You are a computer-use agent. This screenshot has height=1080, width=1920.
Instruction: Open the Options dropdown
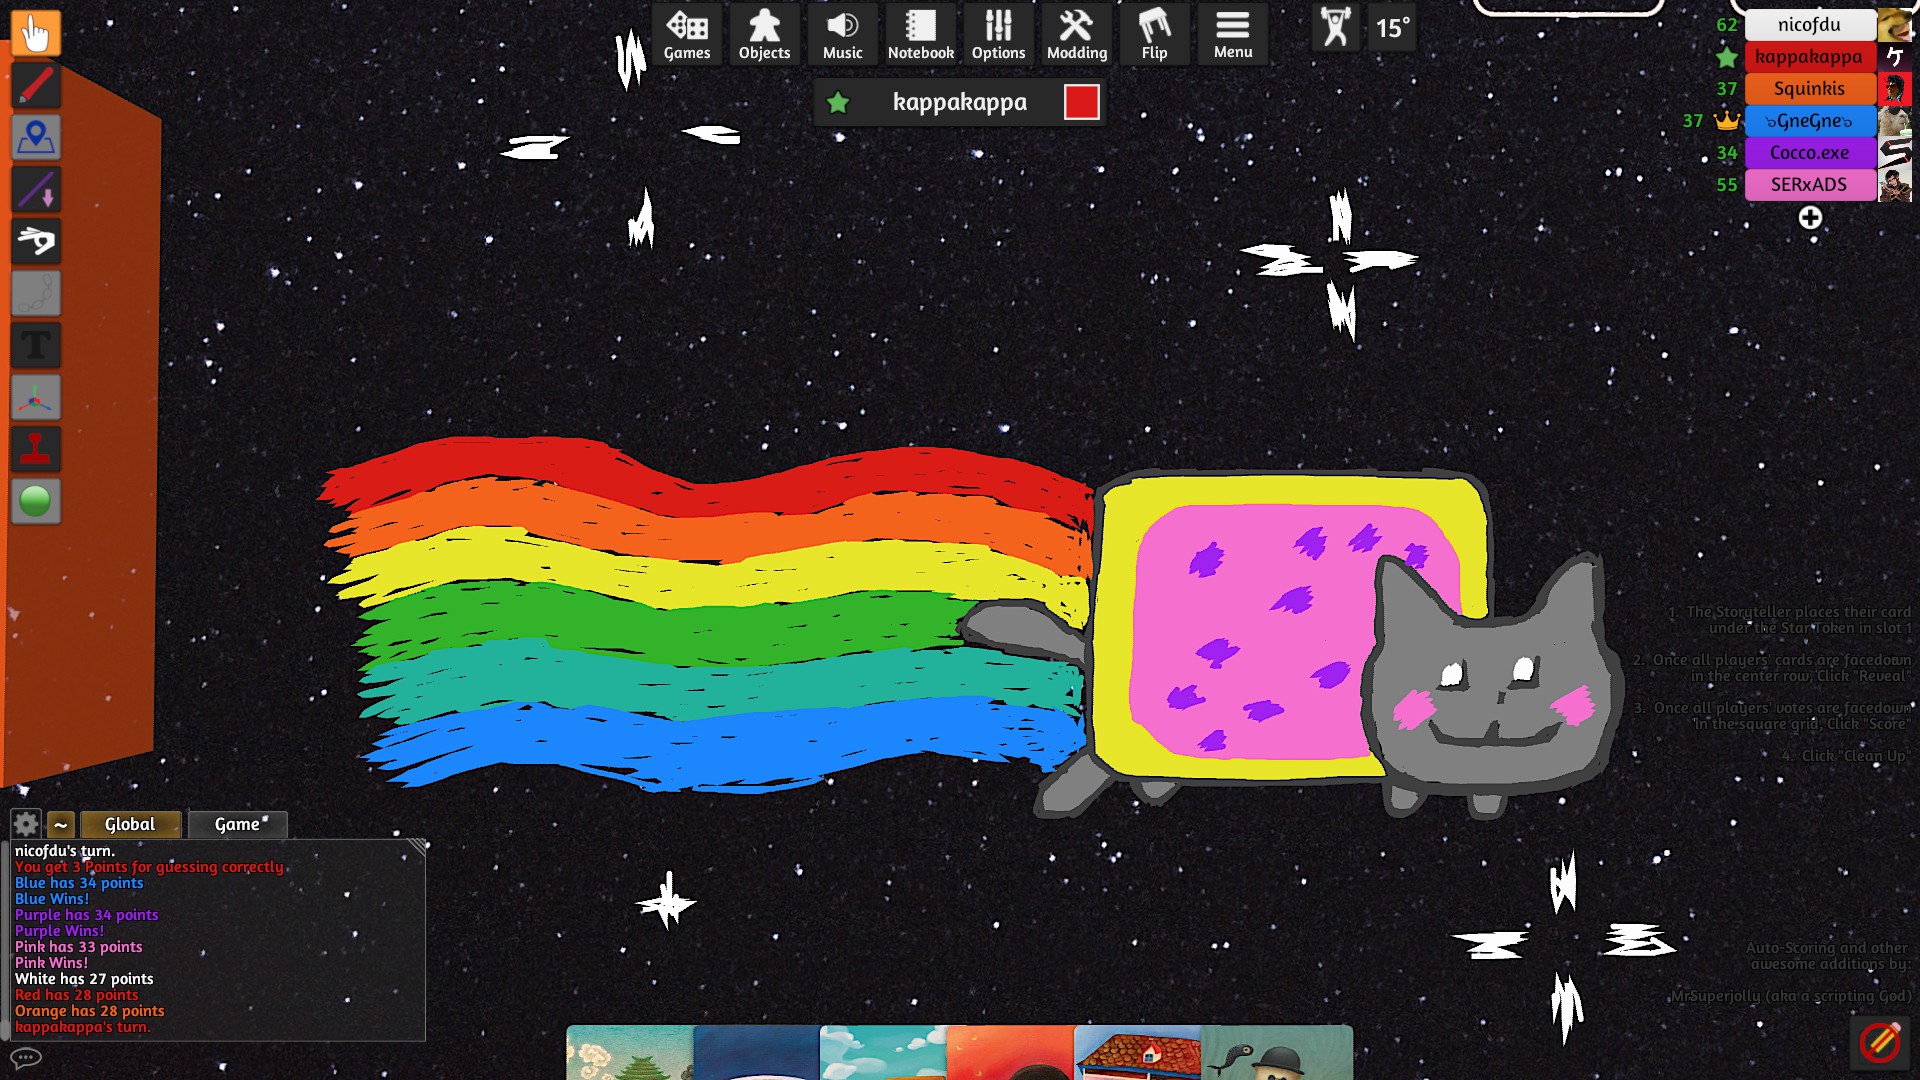[998, 35]
